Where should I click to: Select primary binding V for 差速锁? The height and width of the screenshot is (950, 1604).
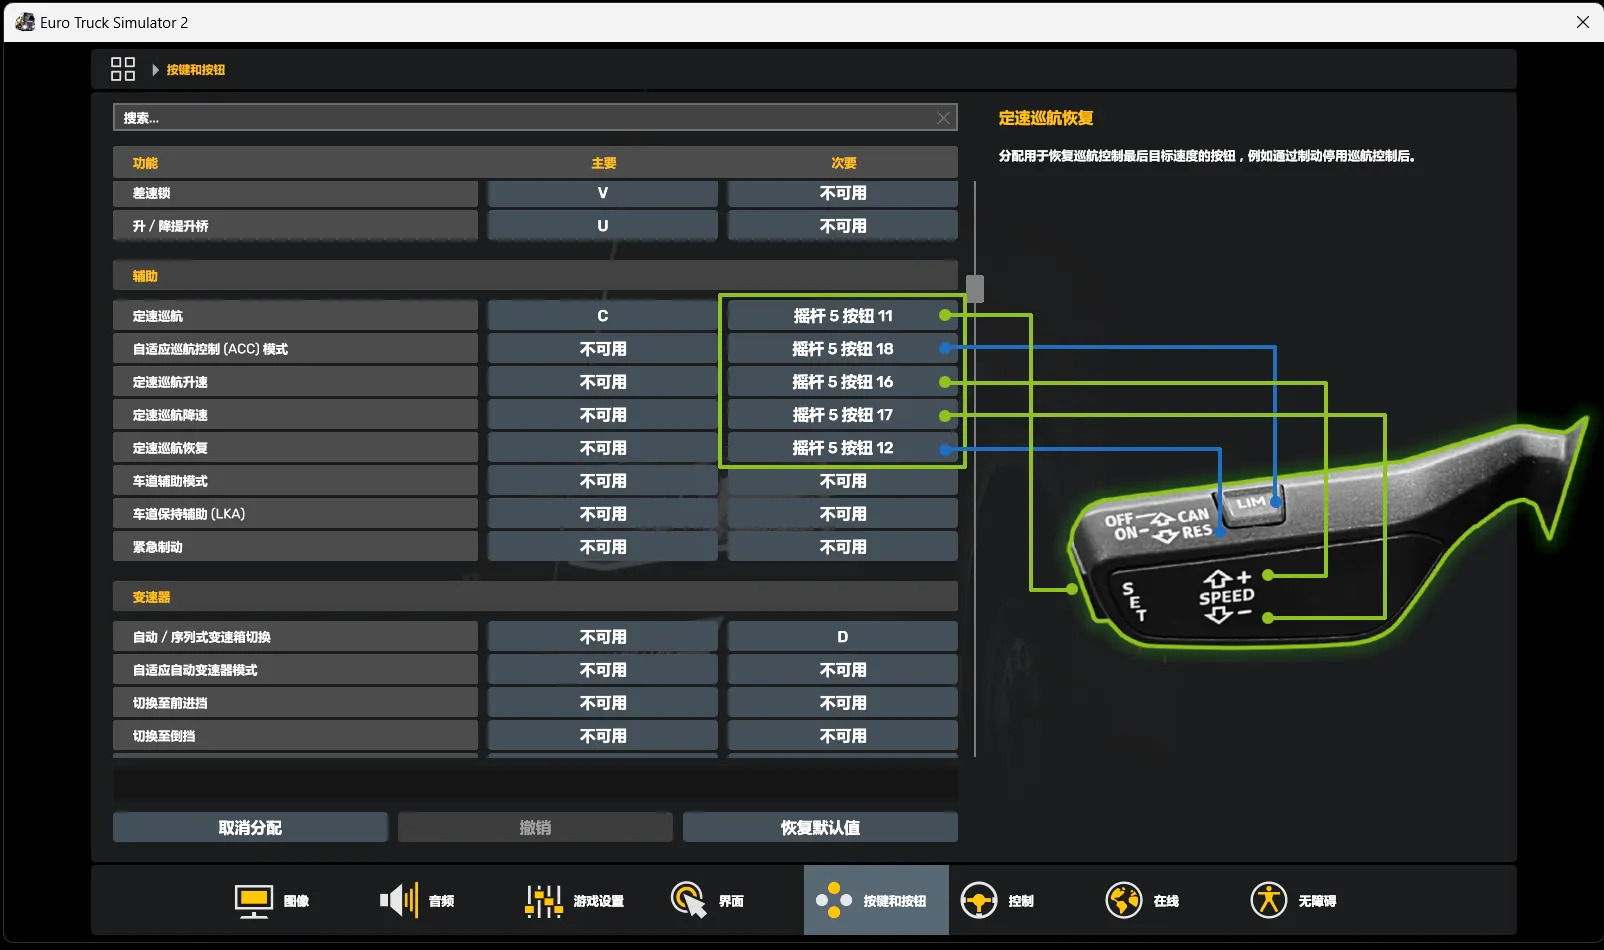[603, 193]
